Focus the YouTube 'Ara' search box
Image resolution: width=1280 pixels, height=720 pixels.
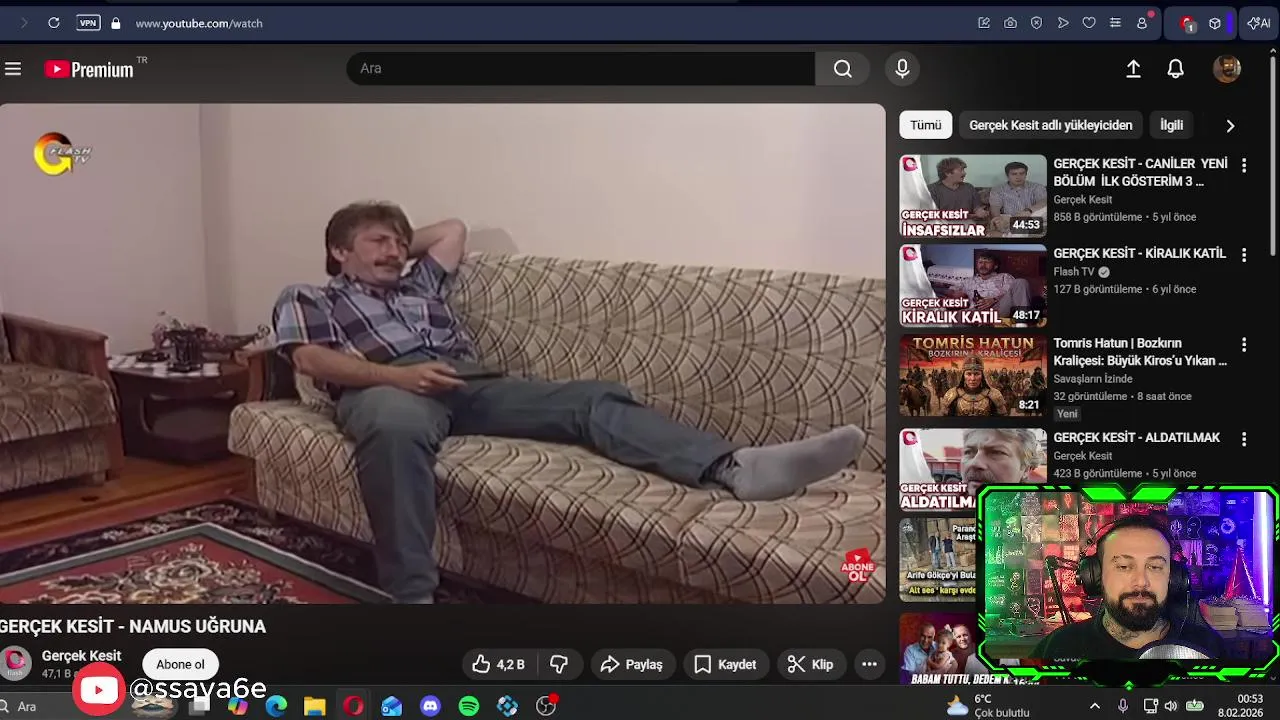[x=581, y=68]
